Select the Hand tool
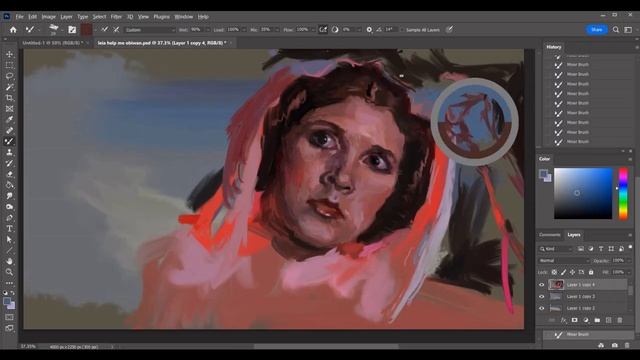The image size is (640, 360). [9, 261]
